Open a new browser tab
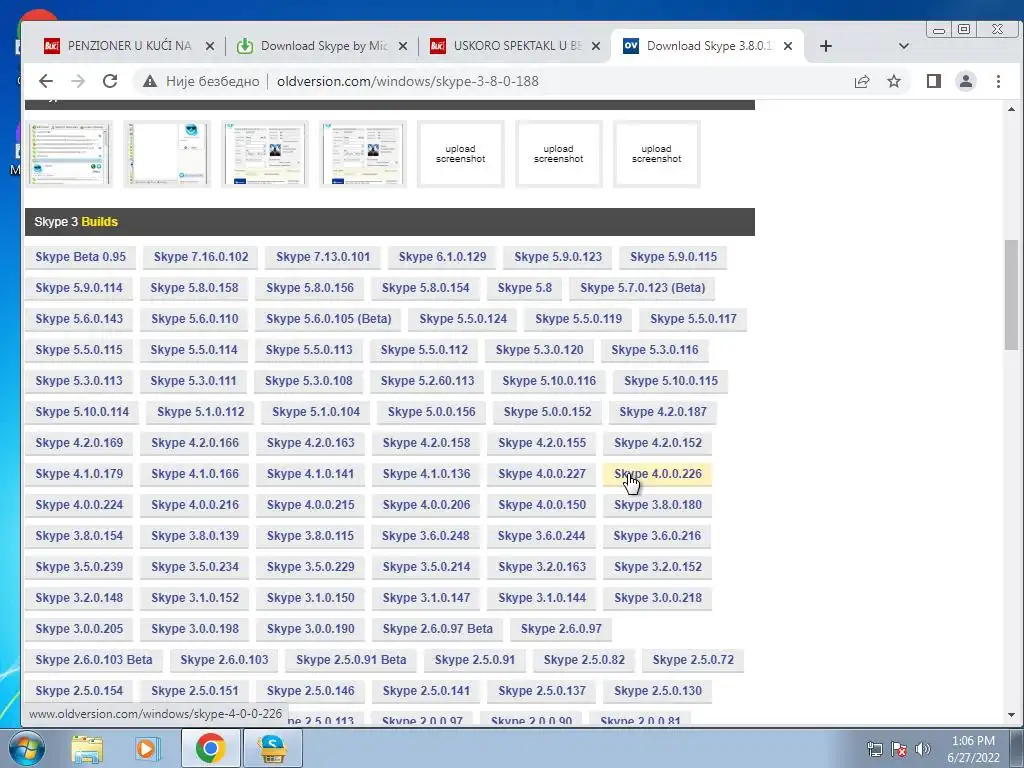 825,46
